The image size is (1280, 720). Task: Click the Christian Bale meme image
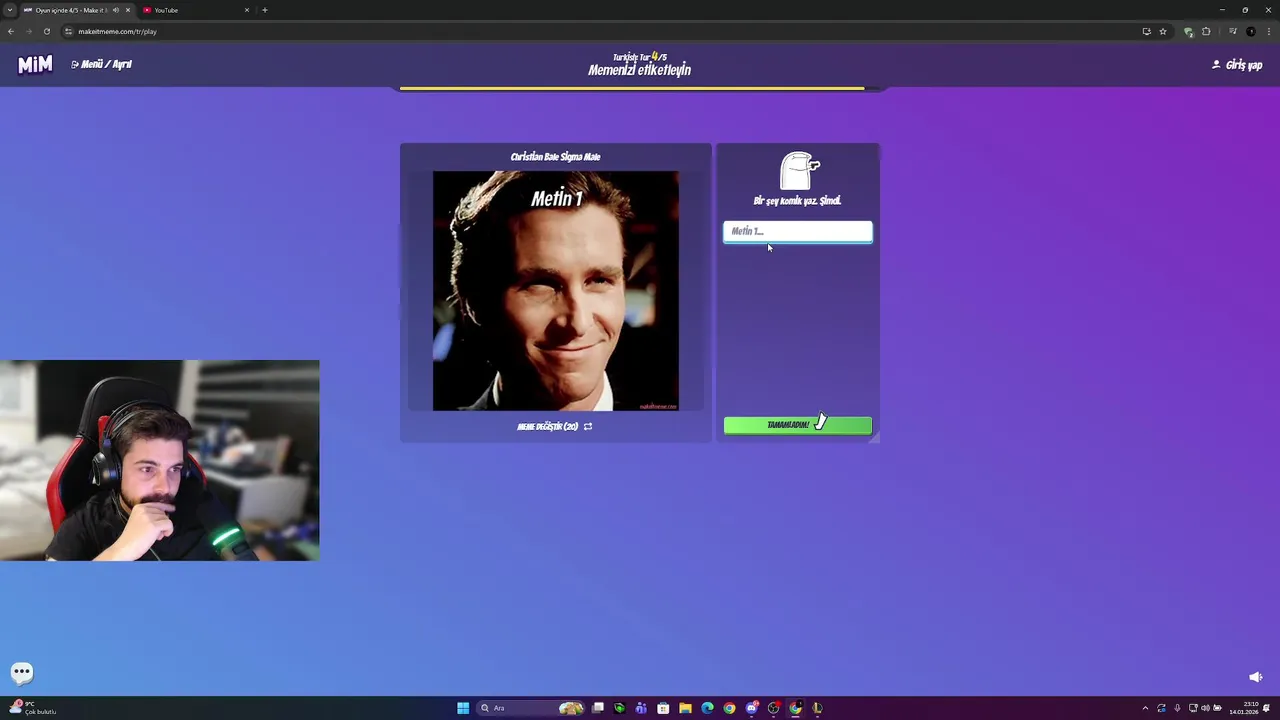click(555, 291)
